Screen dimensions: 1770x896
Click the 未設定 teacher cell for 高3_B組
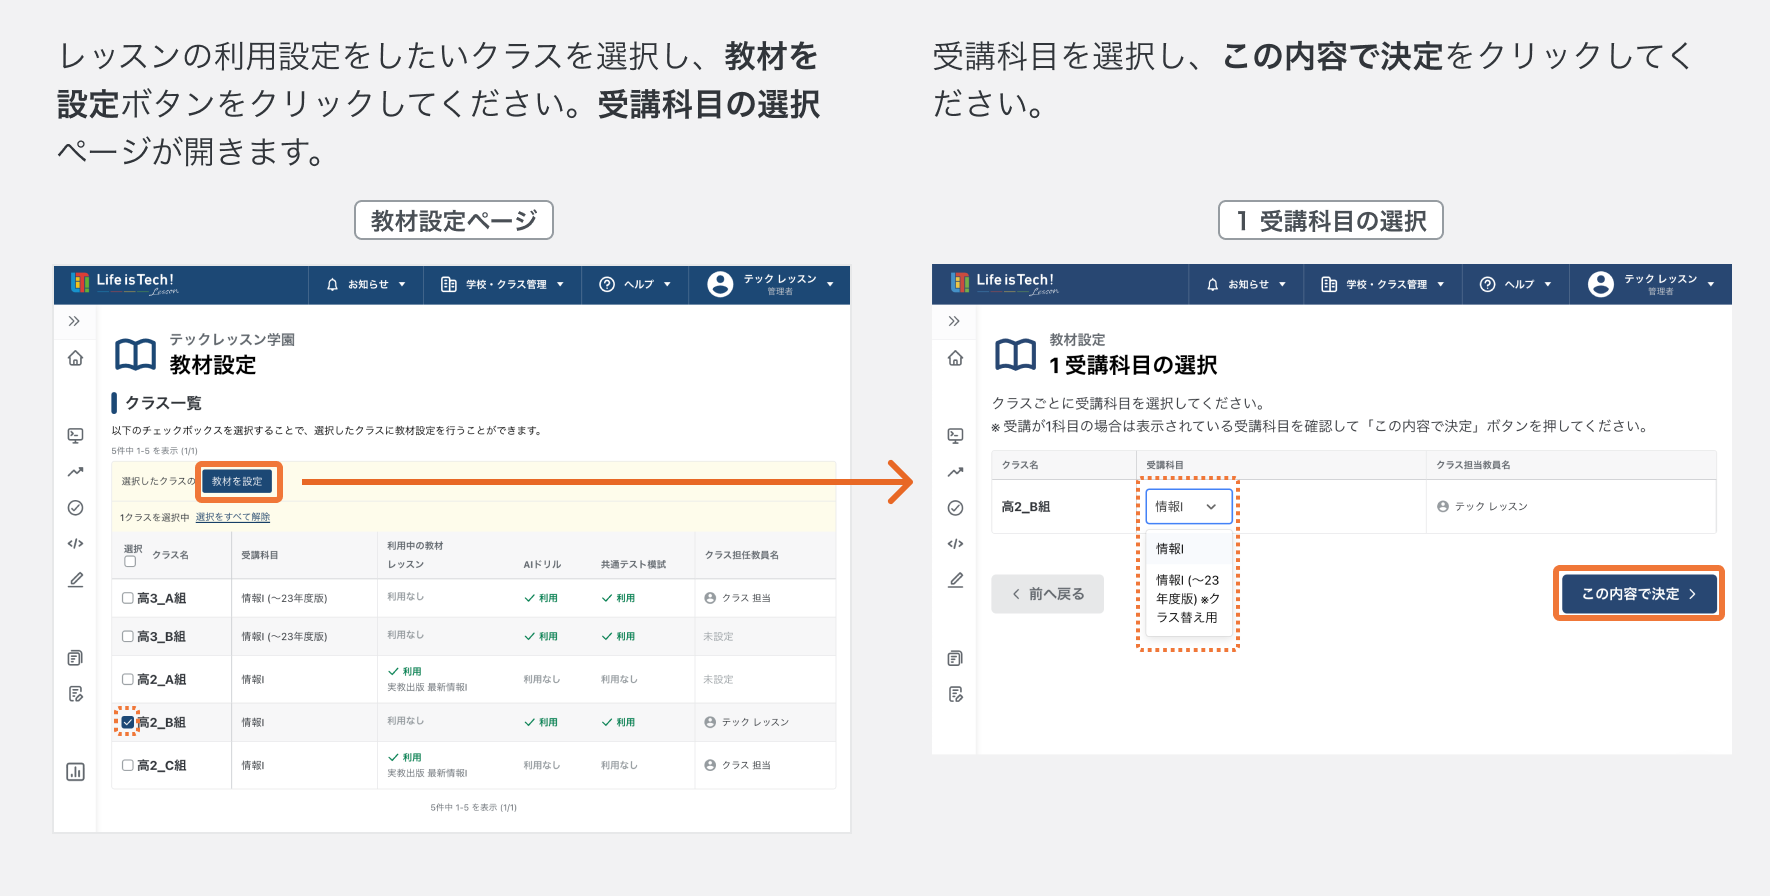(x=718, y=636)
